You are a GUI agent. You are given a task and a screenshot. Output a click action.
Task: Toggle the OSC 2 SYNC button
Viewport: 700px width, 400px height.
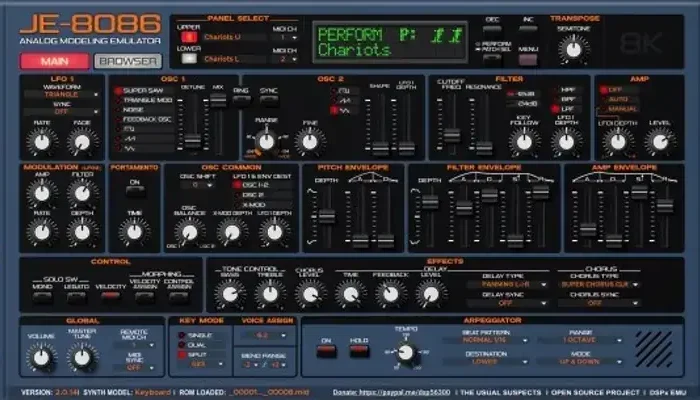[269, 101]
